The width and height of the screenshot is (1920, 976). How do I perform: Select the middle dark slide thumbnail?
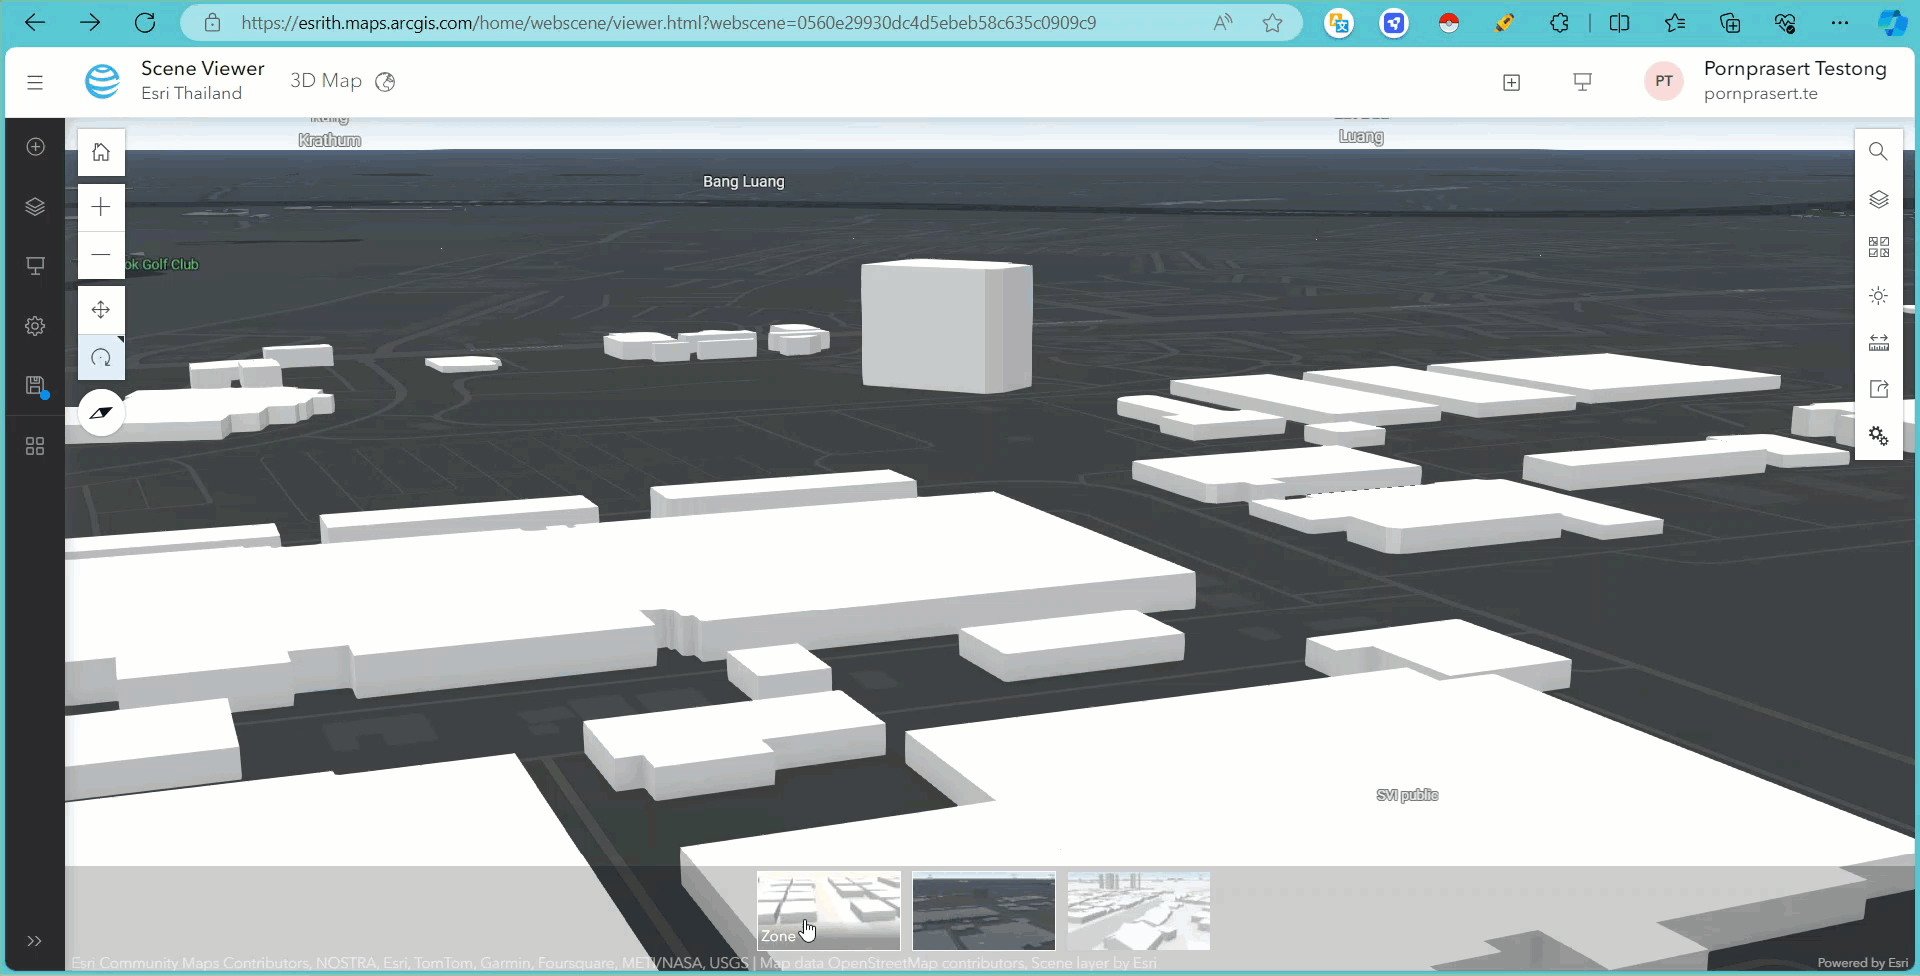983,910
